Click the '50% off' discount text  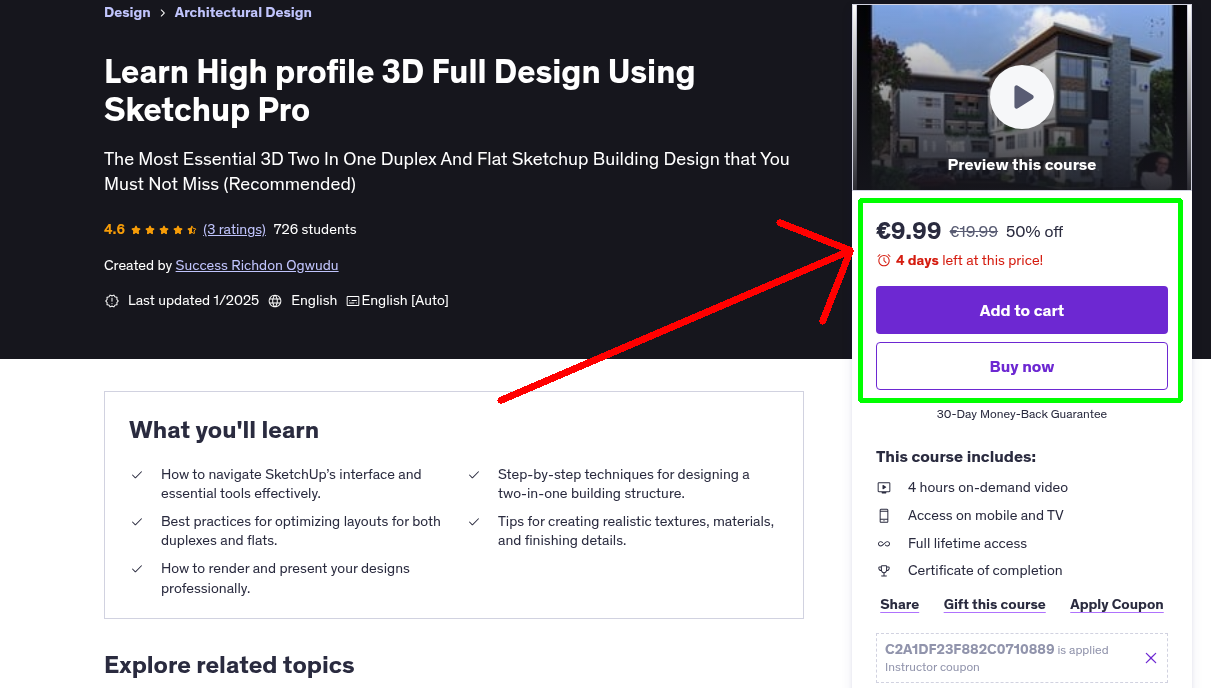[1034, 232]
